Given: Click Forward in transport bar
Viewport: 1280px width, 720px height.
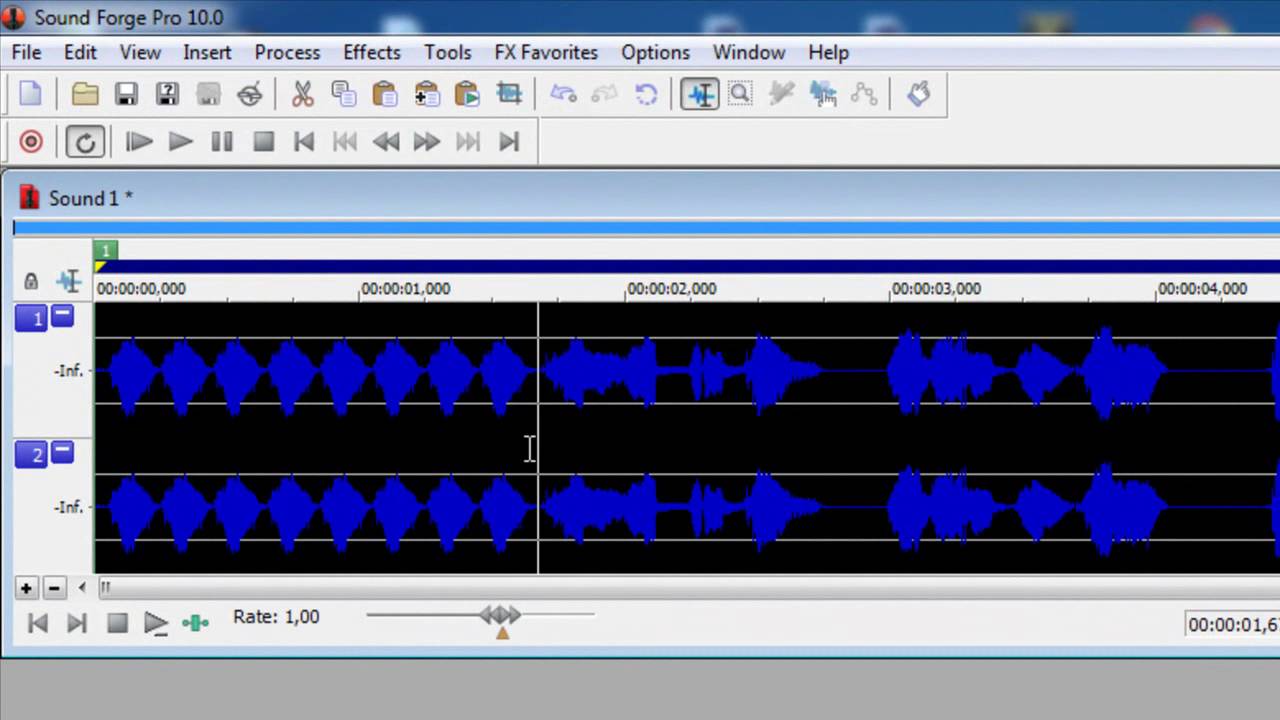Looking at the screenshot, I should pyautogui.click(x=427, y=142).
